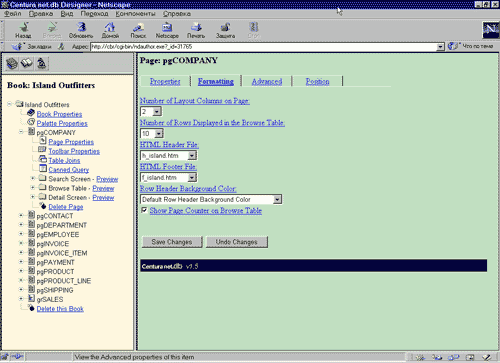This screenshot has width=500, height=363.
Task: Click the microscope icon in left panel
Action: (x=42, y=63)
